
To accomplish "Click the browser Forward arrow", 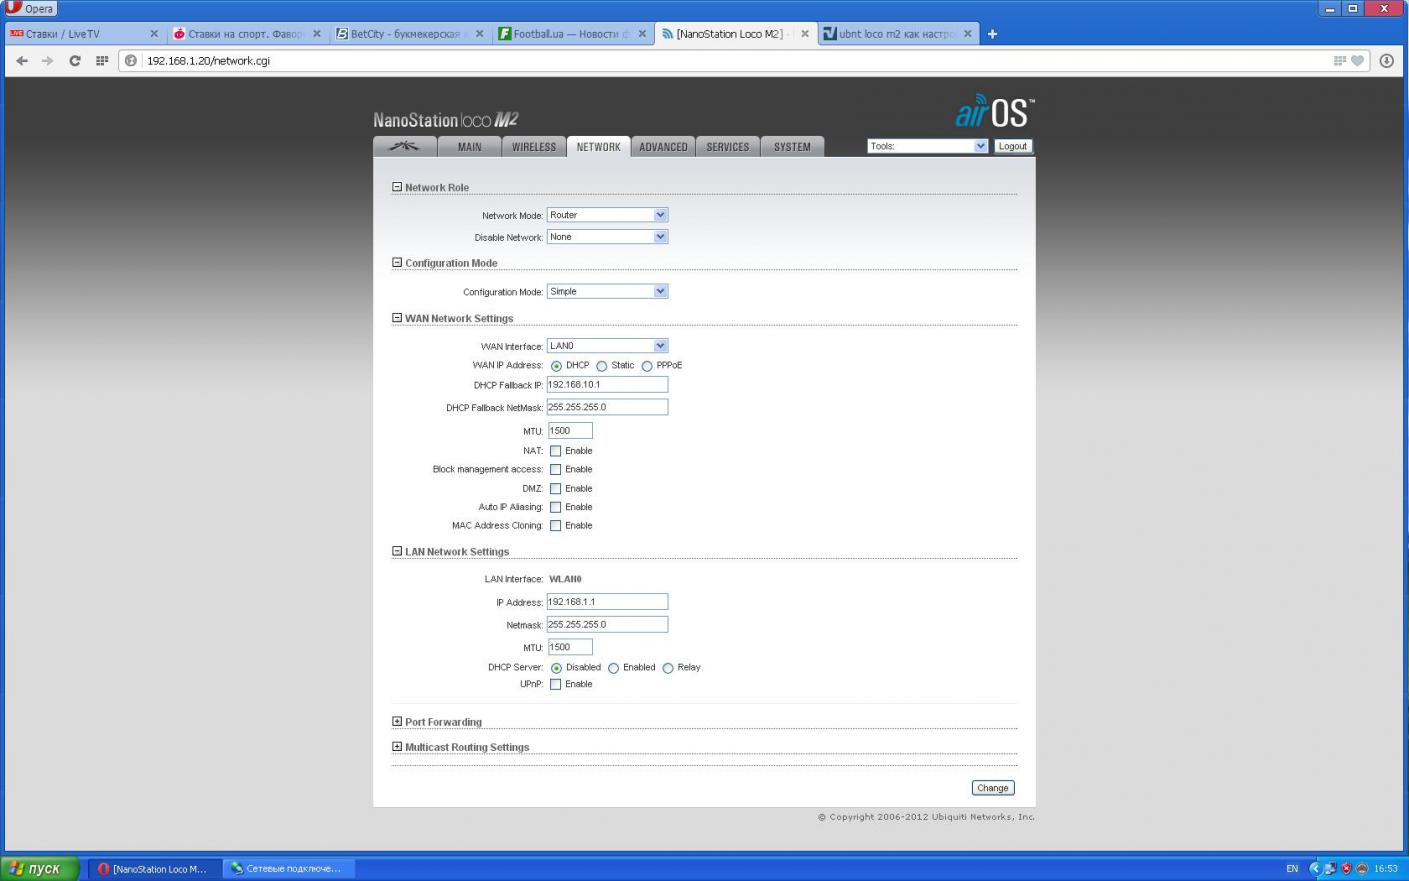I will pos(47,61).
